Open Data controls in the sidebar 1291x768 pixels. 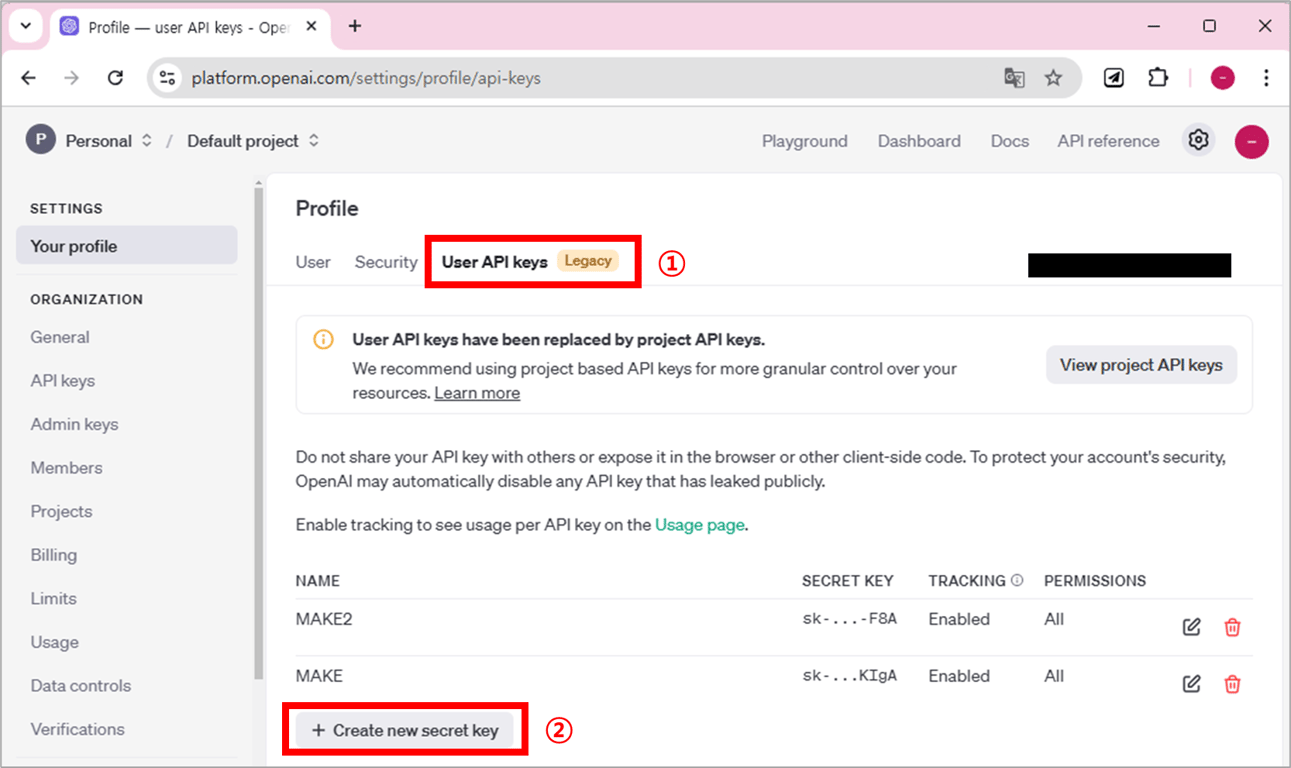coord(80,686)
